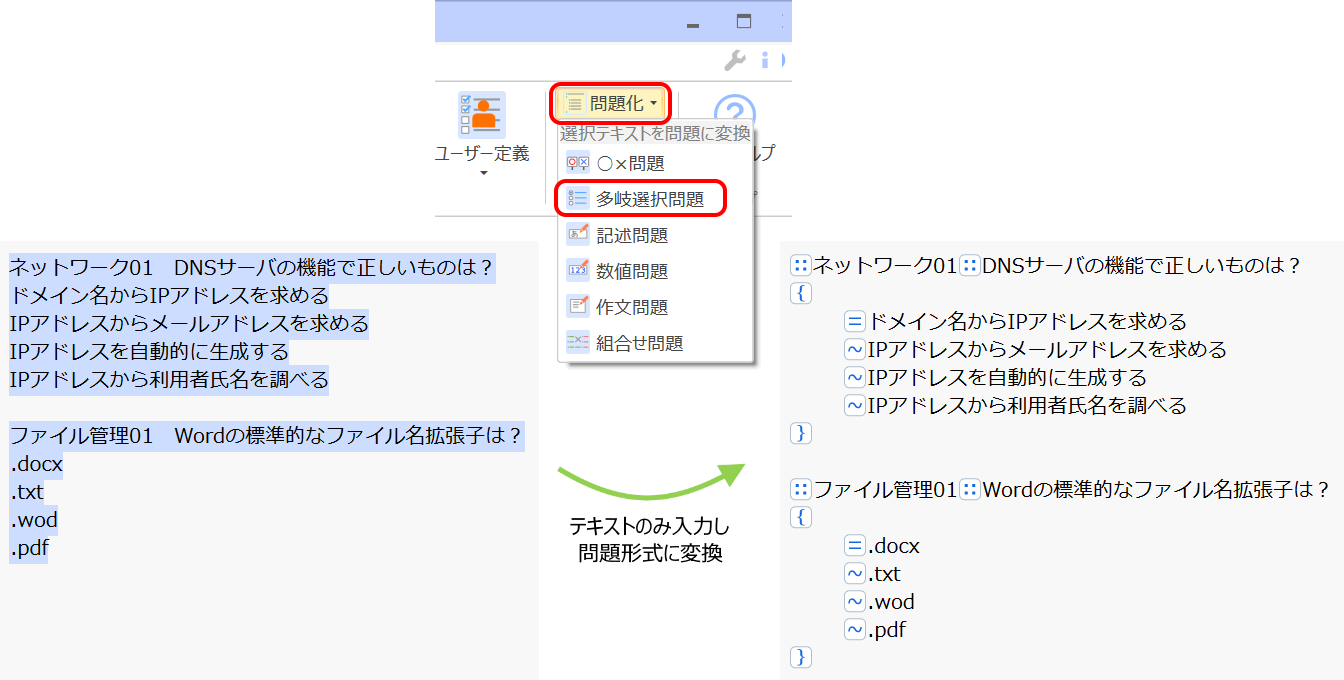
Task: Click the :: marker before ファイル管理01
Action: (800, 490)
